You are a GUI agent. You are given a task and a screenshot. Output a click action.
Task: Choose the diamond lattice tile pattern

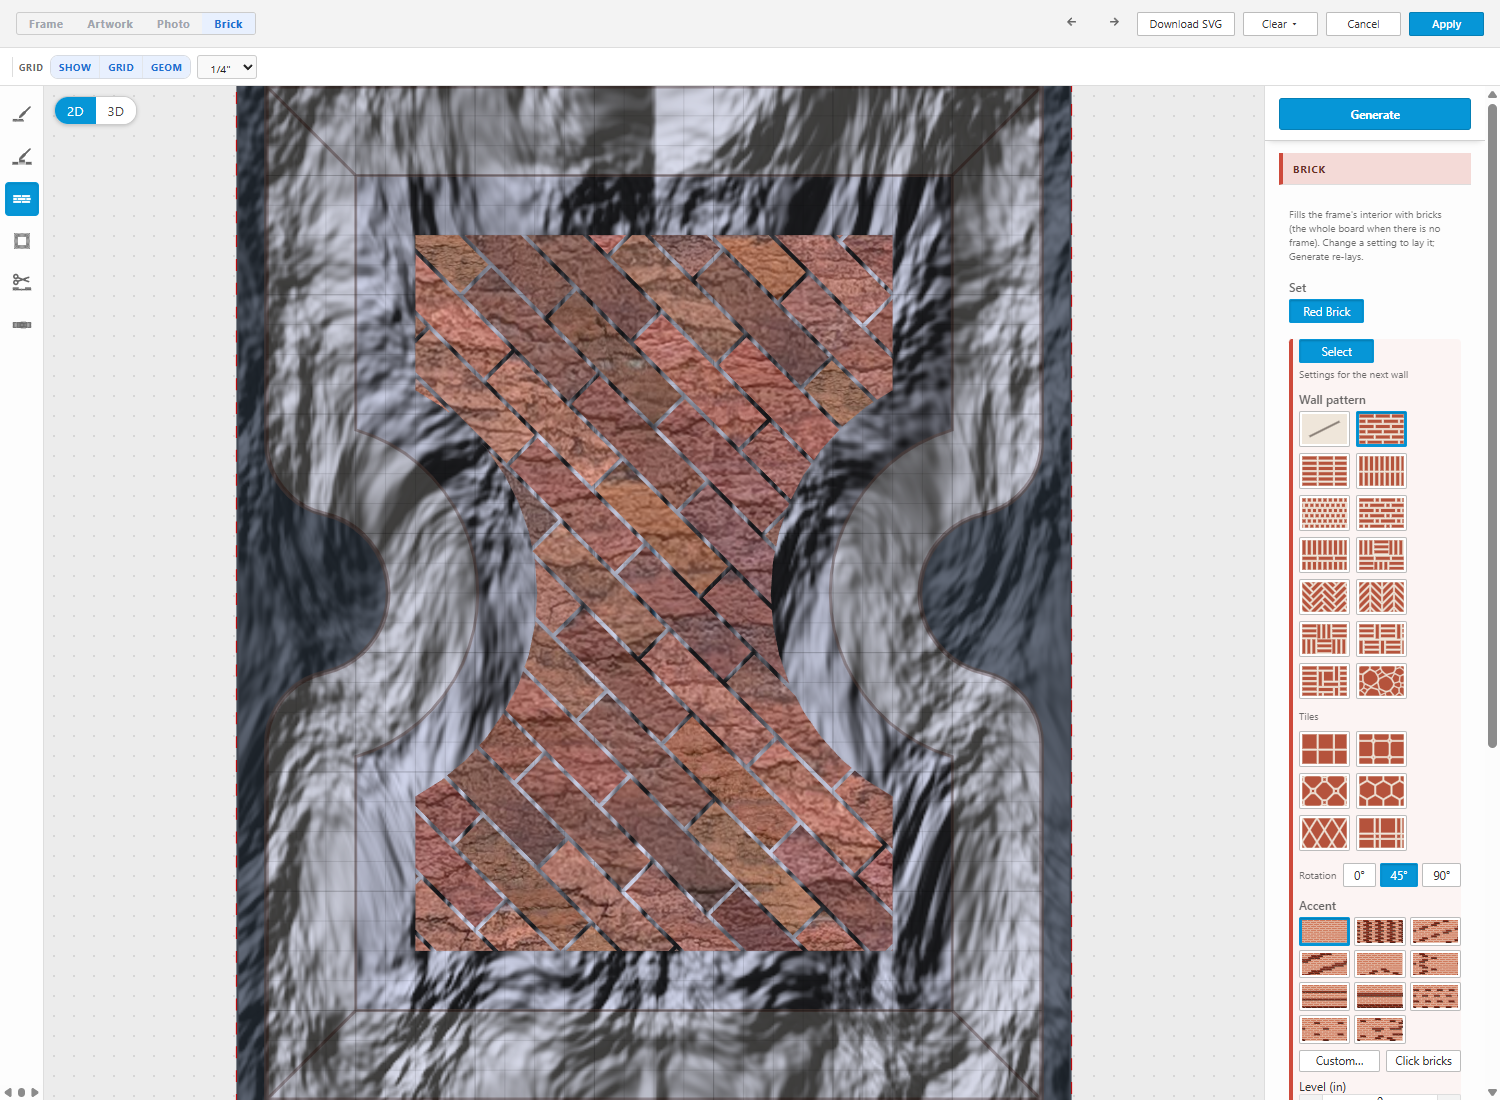click(1324, 833)
